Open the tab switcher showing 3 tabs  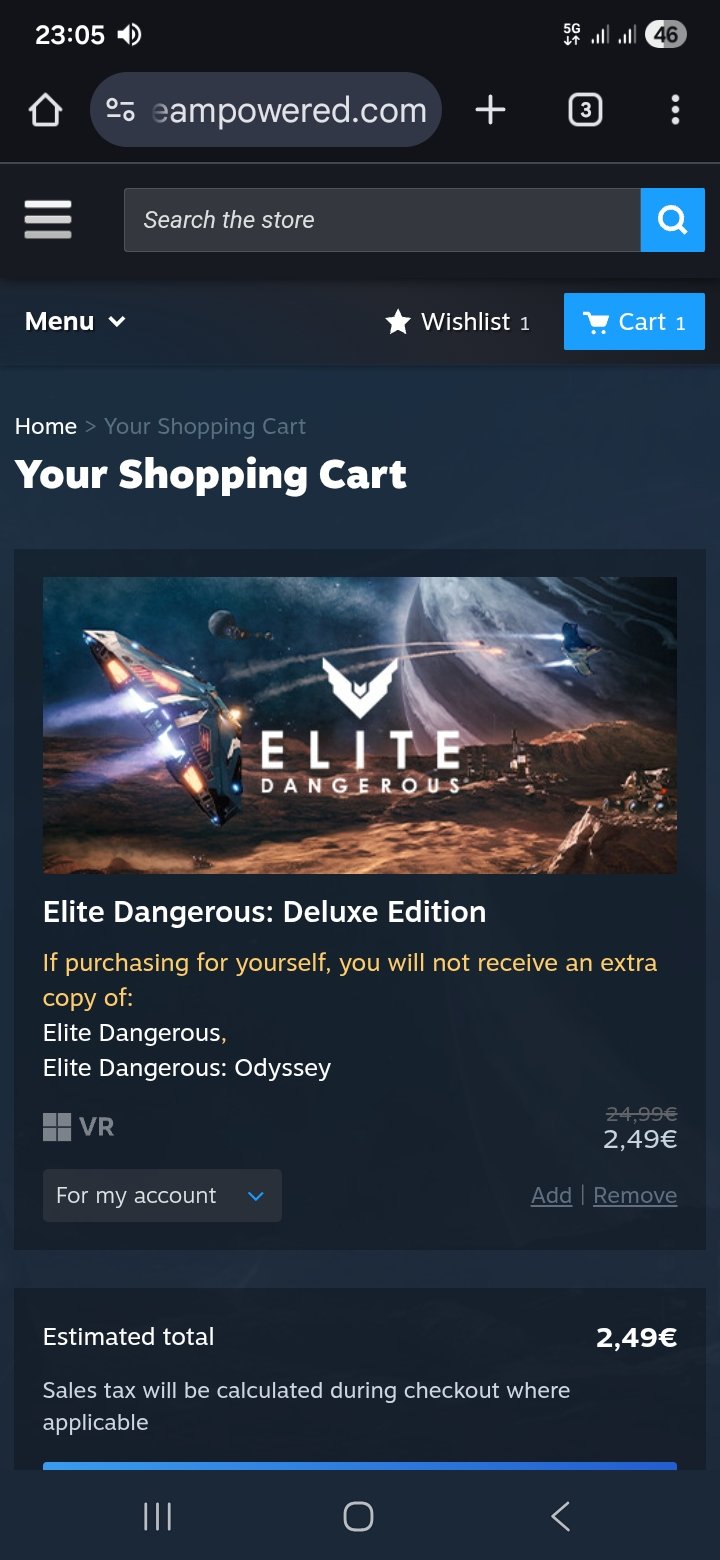click(x=585, y=110)
